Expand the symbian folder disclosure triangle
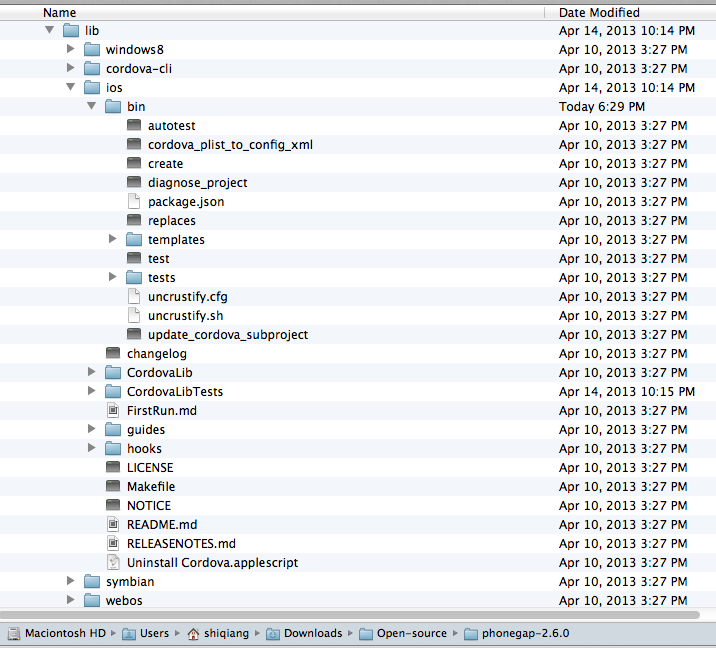 [70, 580]
